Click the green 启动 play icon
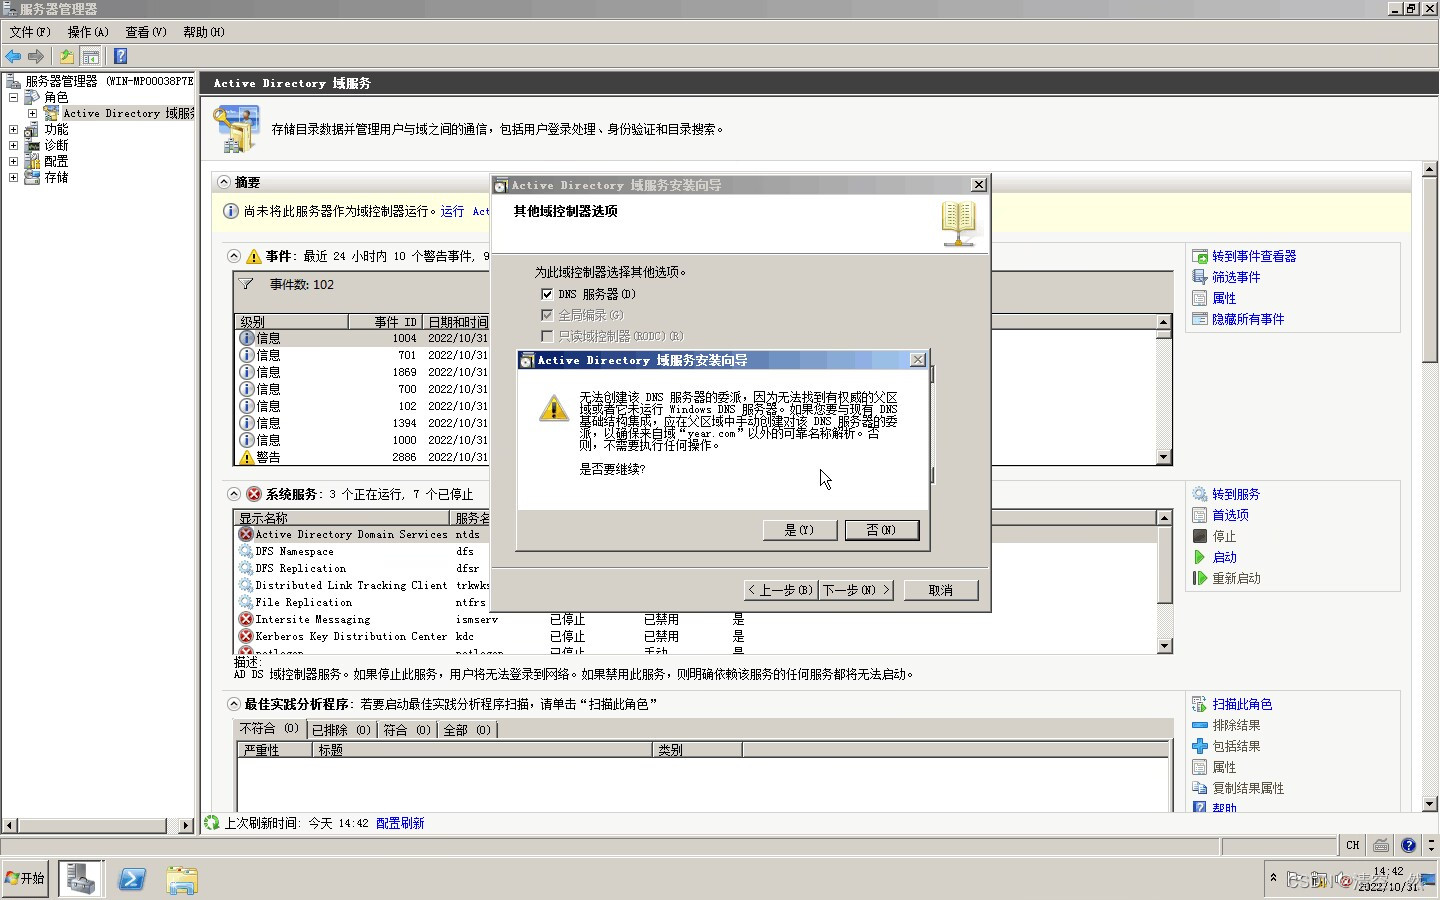Viewport: 1440px width, 900px height. coord(1200,557)
